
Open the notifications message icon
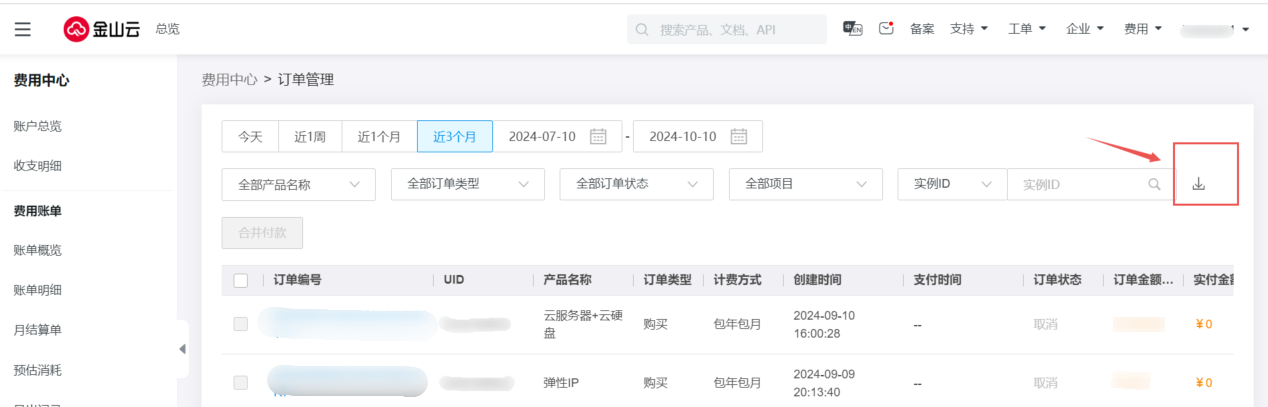(886, 28)
